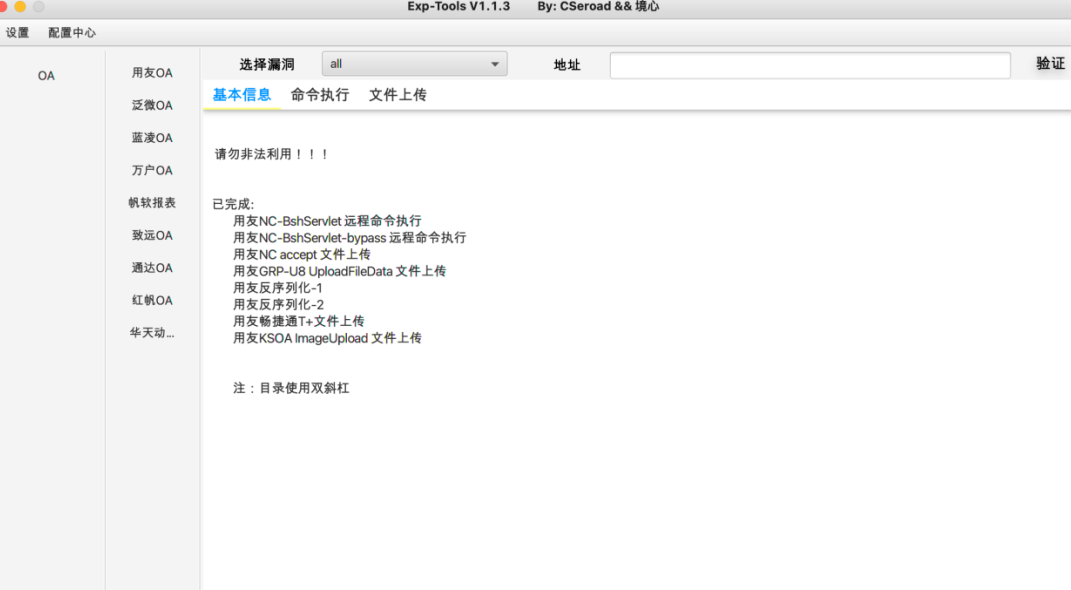Viewport: 1071px width, 590px height.
Task: Click line 用友NC-BshServlet 远程命令执行
Action: [327, 221]
